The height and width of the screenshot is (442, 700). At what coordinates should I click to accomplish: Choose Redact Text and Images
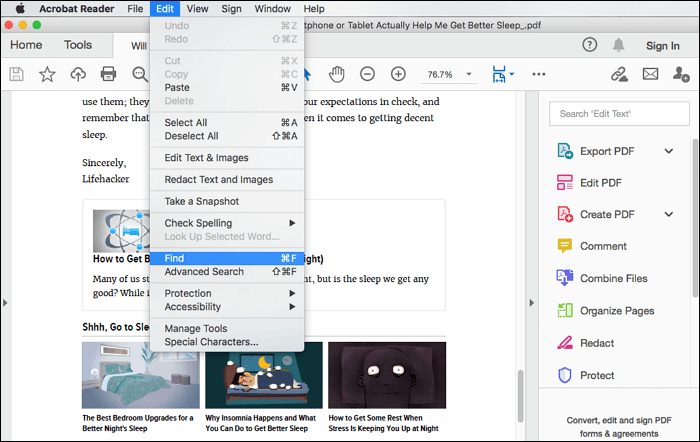tap(227, 179)
